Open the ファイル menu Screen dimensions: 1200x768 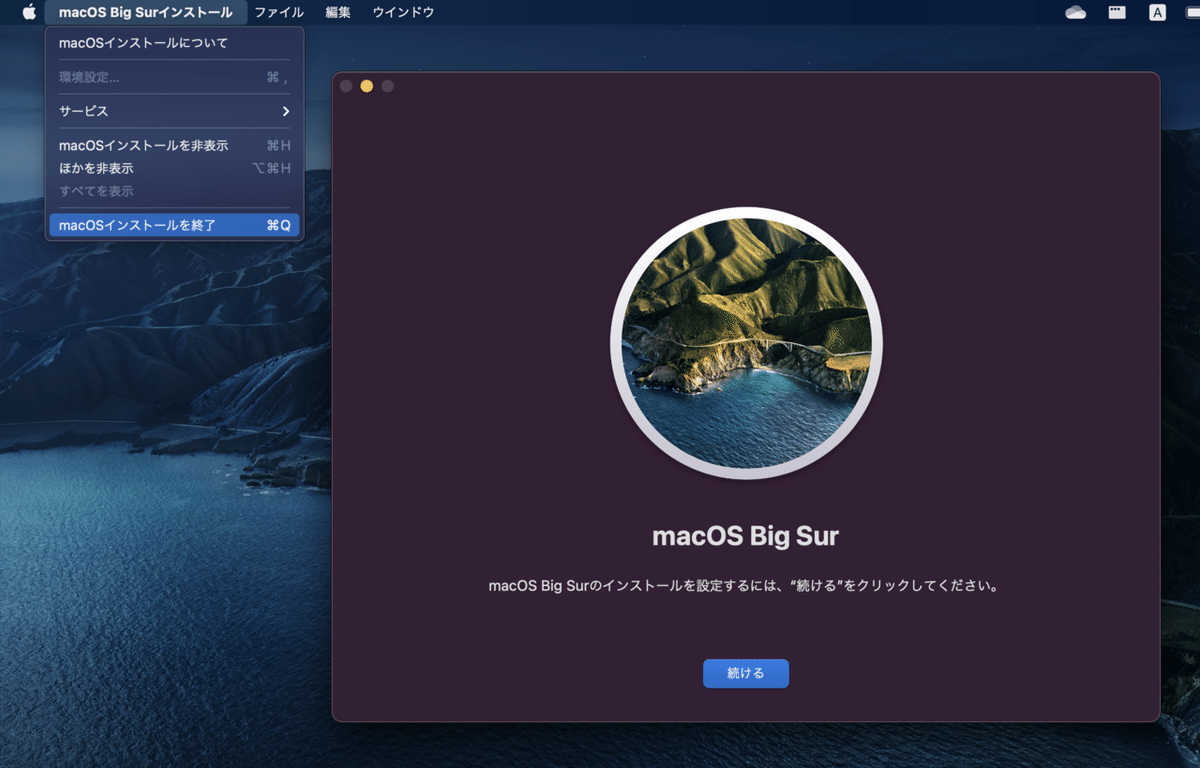point(279,12)
